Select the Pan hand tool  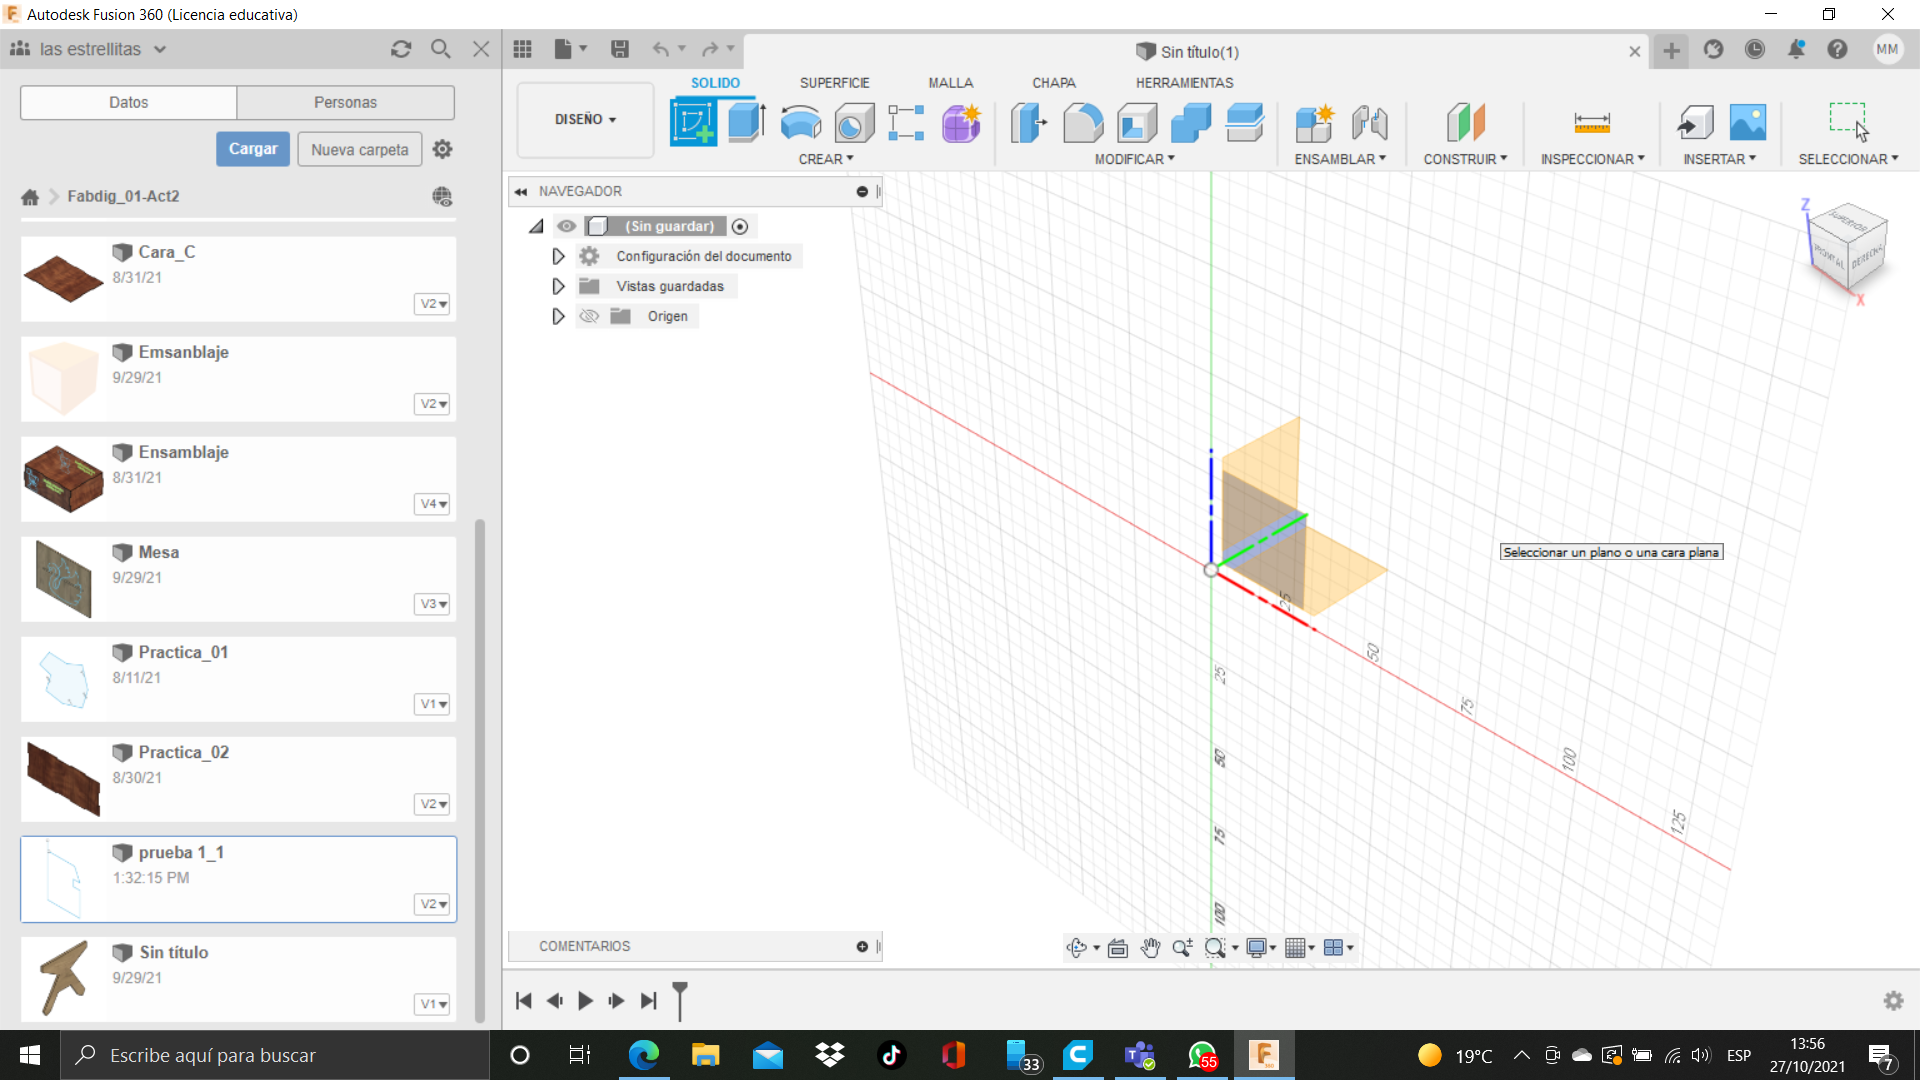pyautogui.click(x=1150, y=948)
